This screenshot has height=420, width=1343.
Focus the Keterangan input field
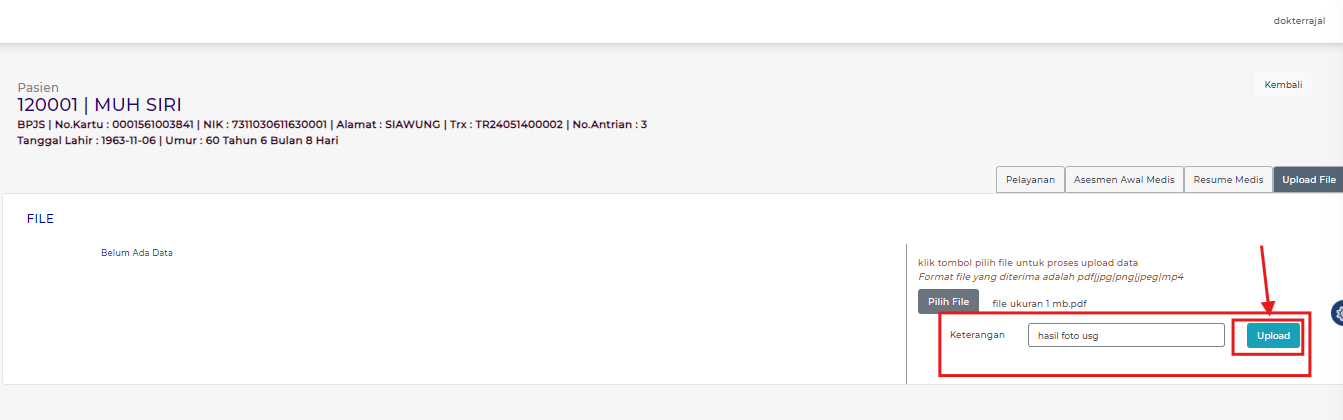[1125, 336]
